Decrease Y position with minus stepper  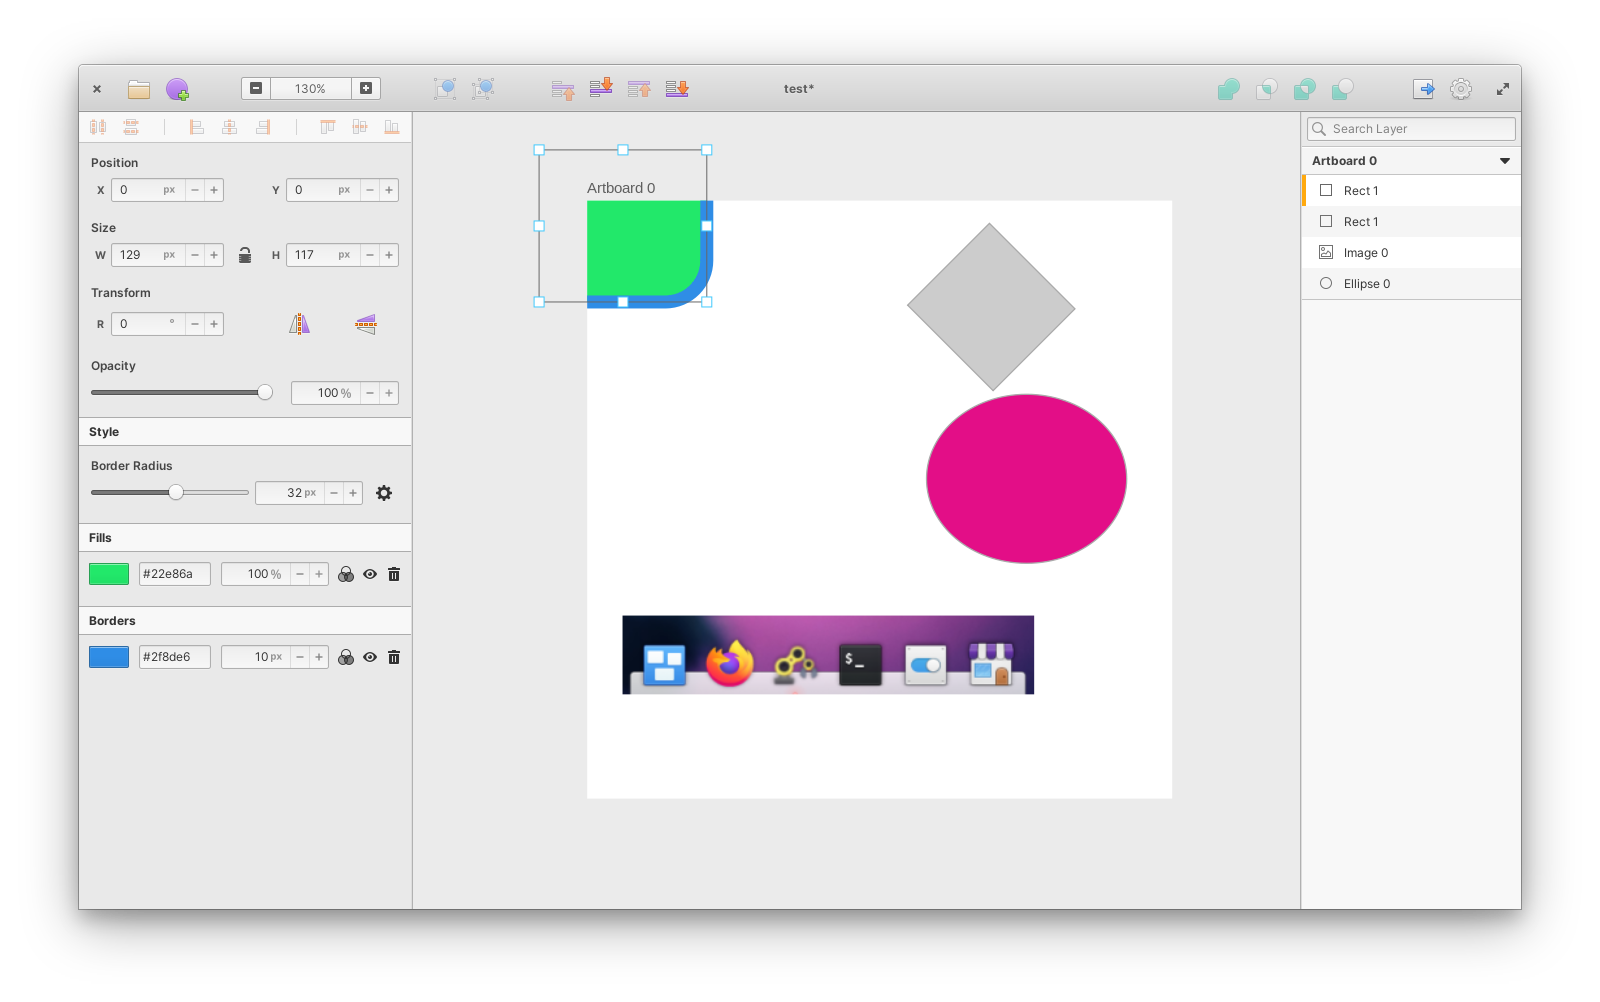coord(370,190)
